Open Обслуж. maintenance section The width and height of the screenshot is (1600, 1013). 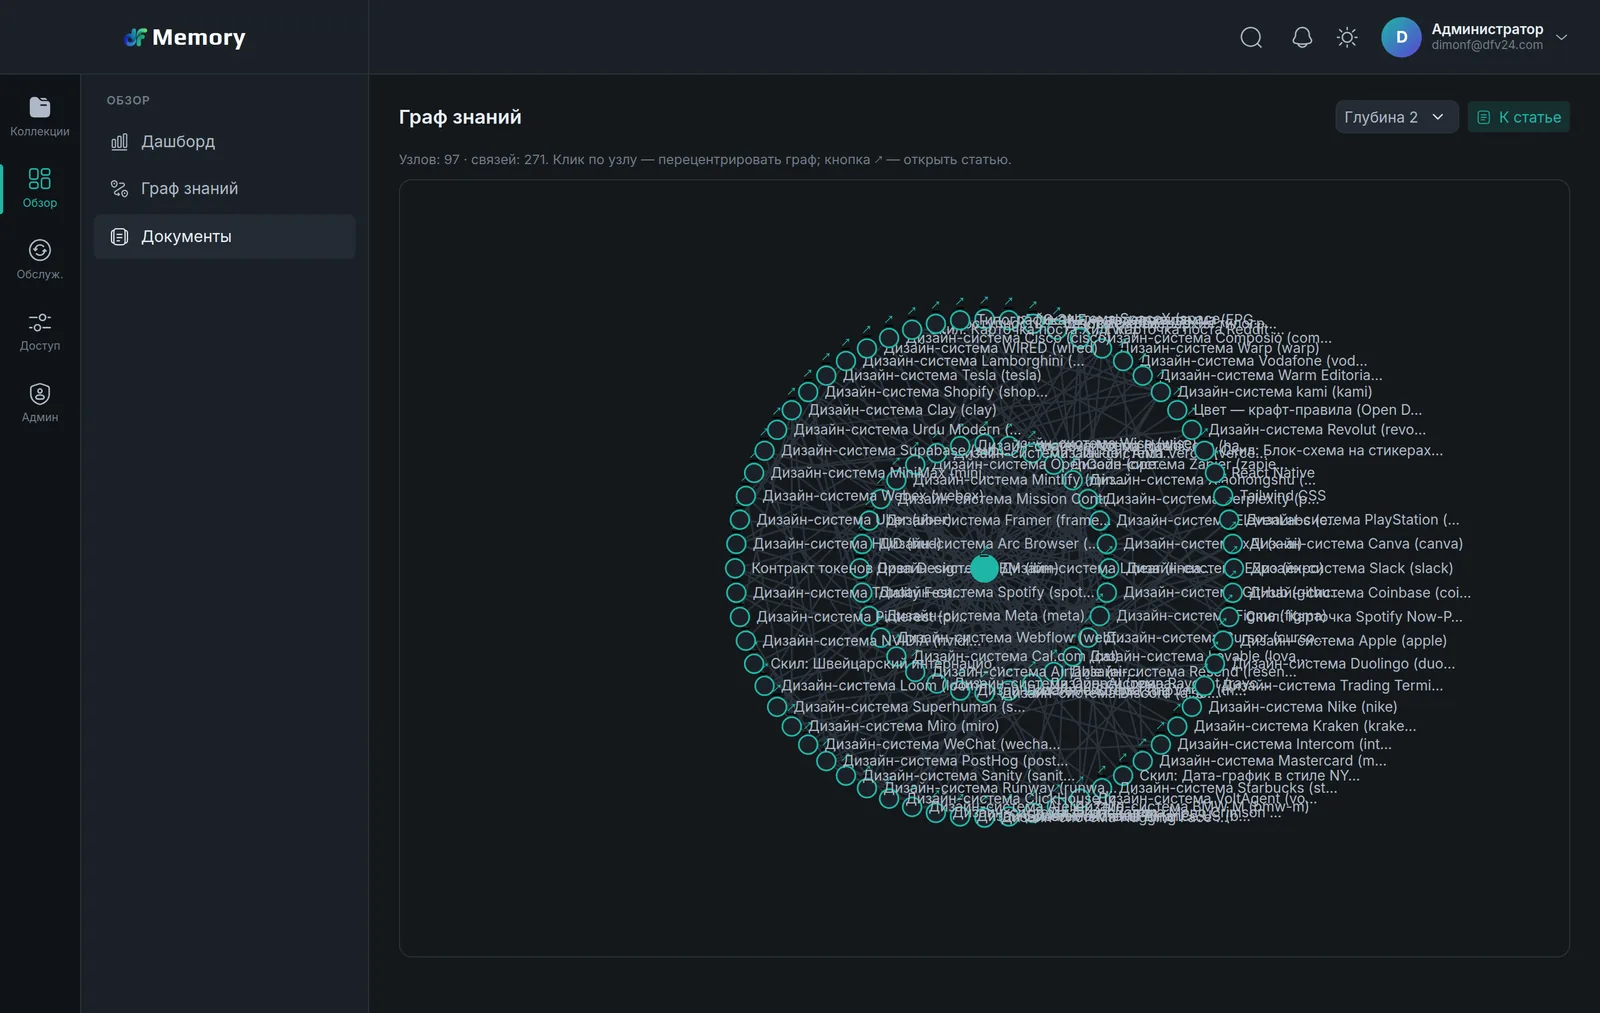pyautogui.click(x=40, y=260)
